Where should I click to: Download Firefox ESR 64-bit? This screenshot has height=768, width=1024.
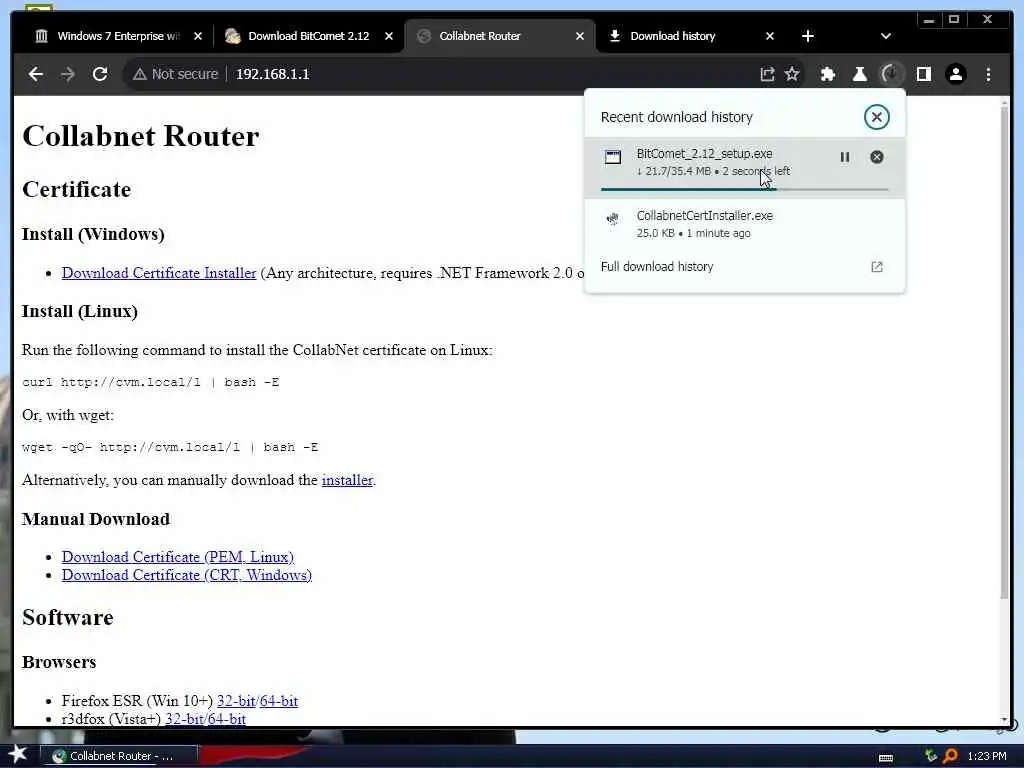[x=279, y=701]
